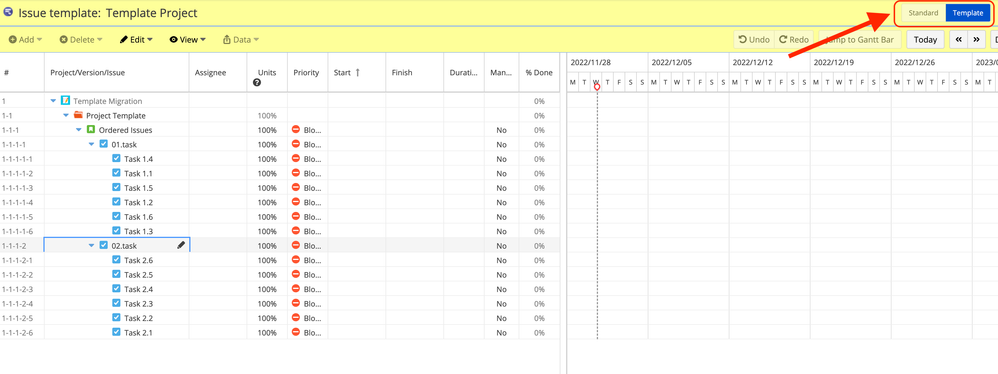
Task: Collapse the Project Template folder
Action: [66, 116]
